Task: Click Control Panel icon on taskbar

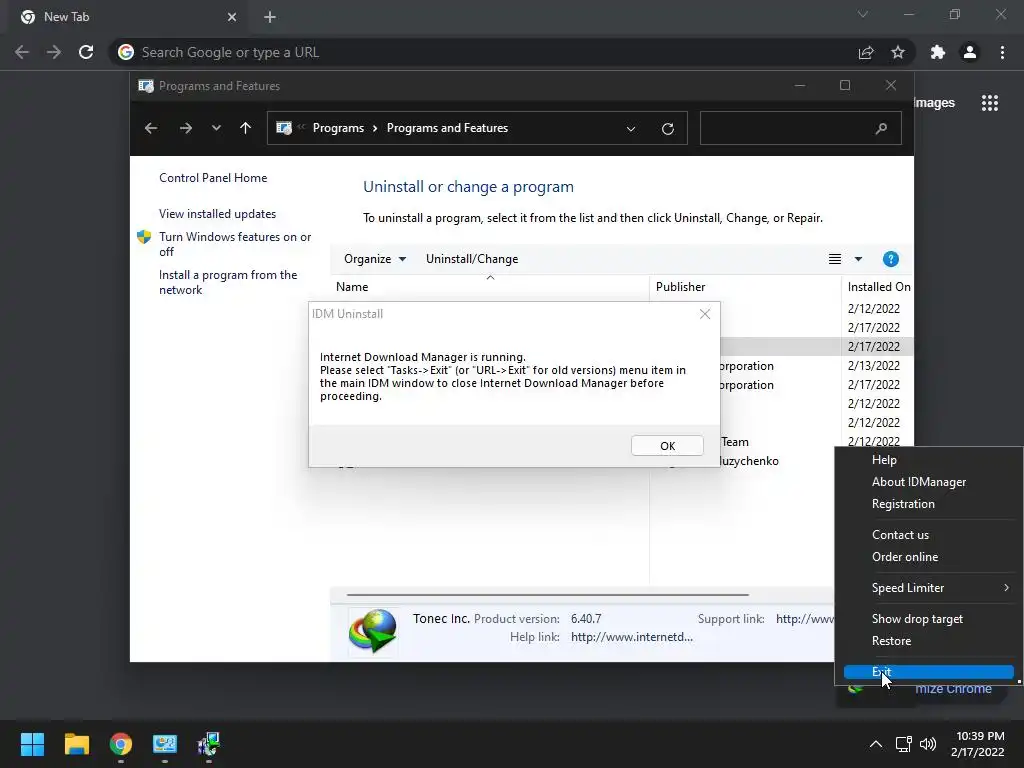Action: pos(165,744)
